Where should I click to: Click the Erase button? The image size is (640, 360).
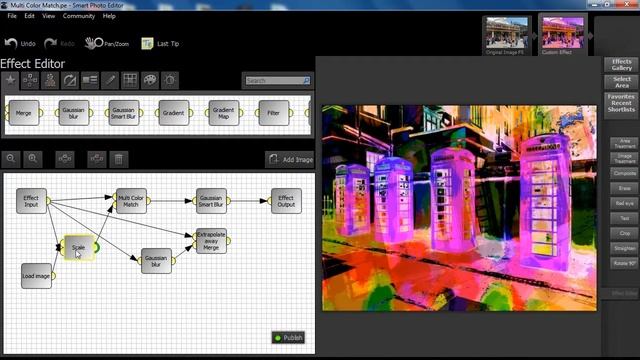pyautogui.click(x=624, y=188)
